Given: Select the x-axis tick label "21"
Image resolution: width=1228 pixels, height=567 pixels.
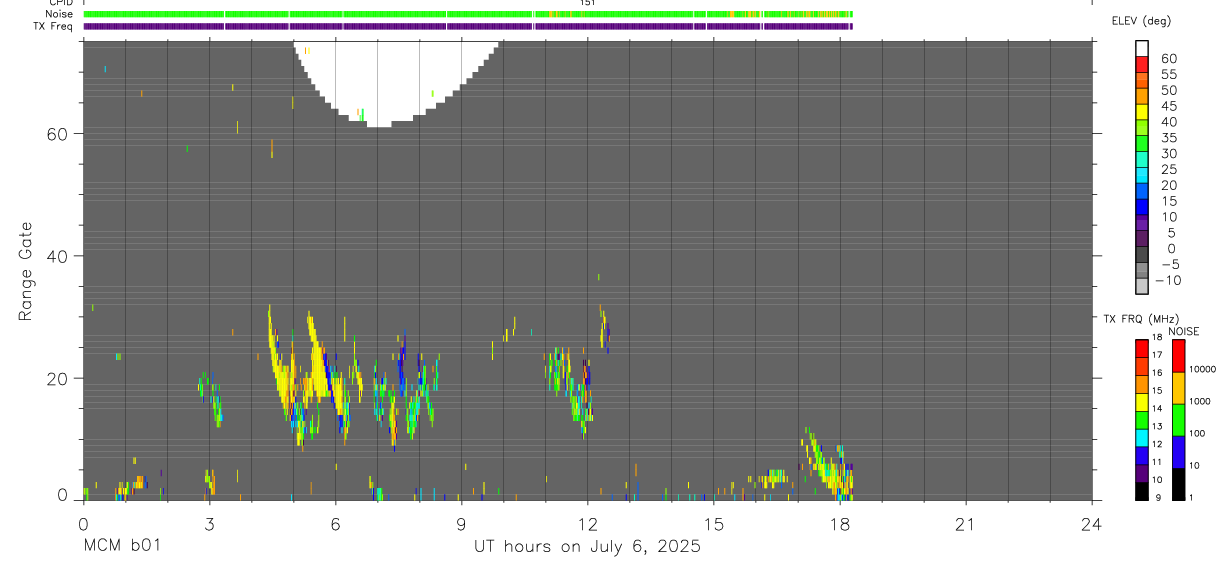Looking at the screenshot, I should tap(966, 524).
